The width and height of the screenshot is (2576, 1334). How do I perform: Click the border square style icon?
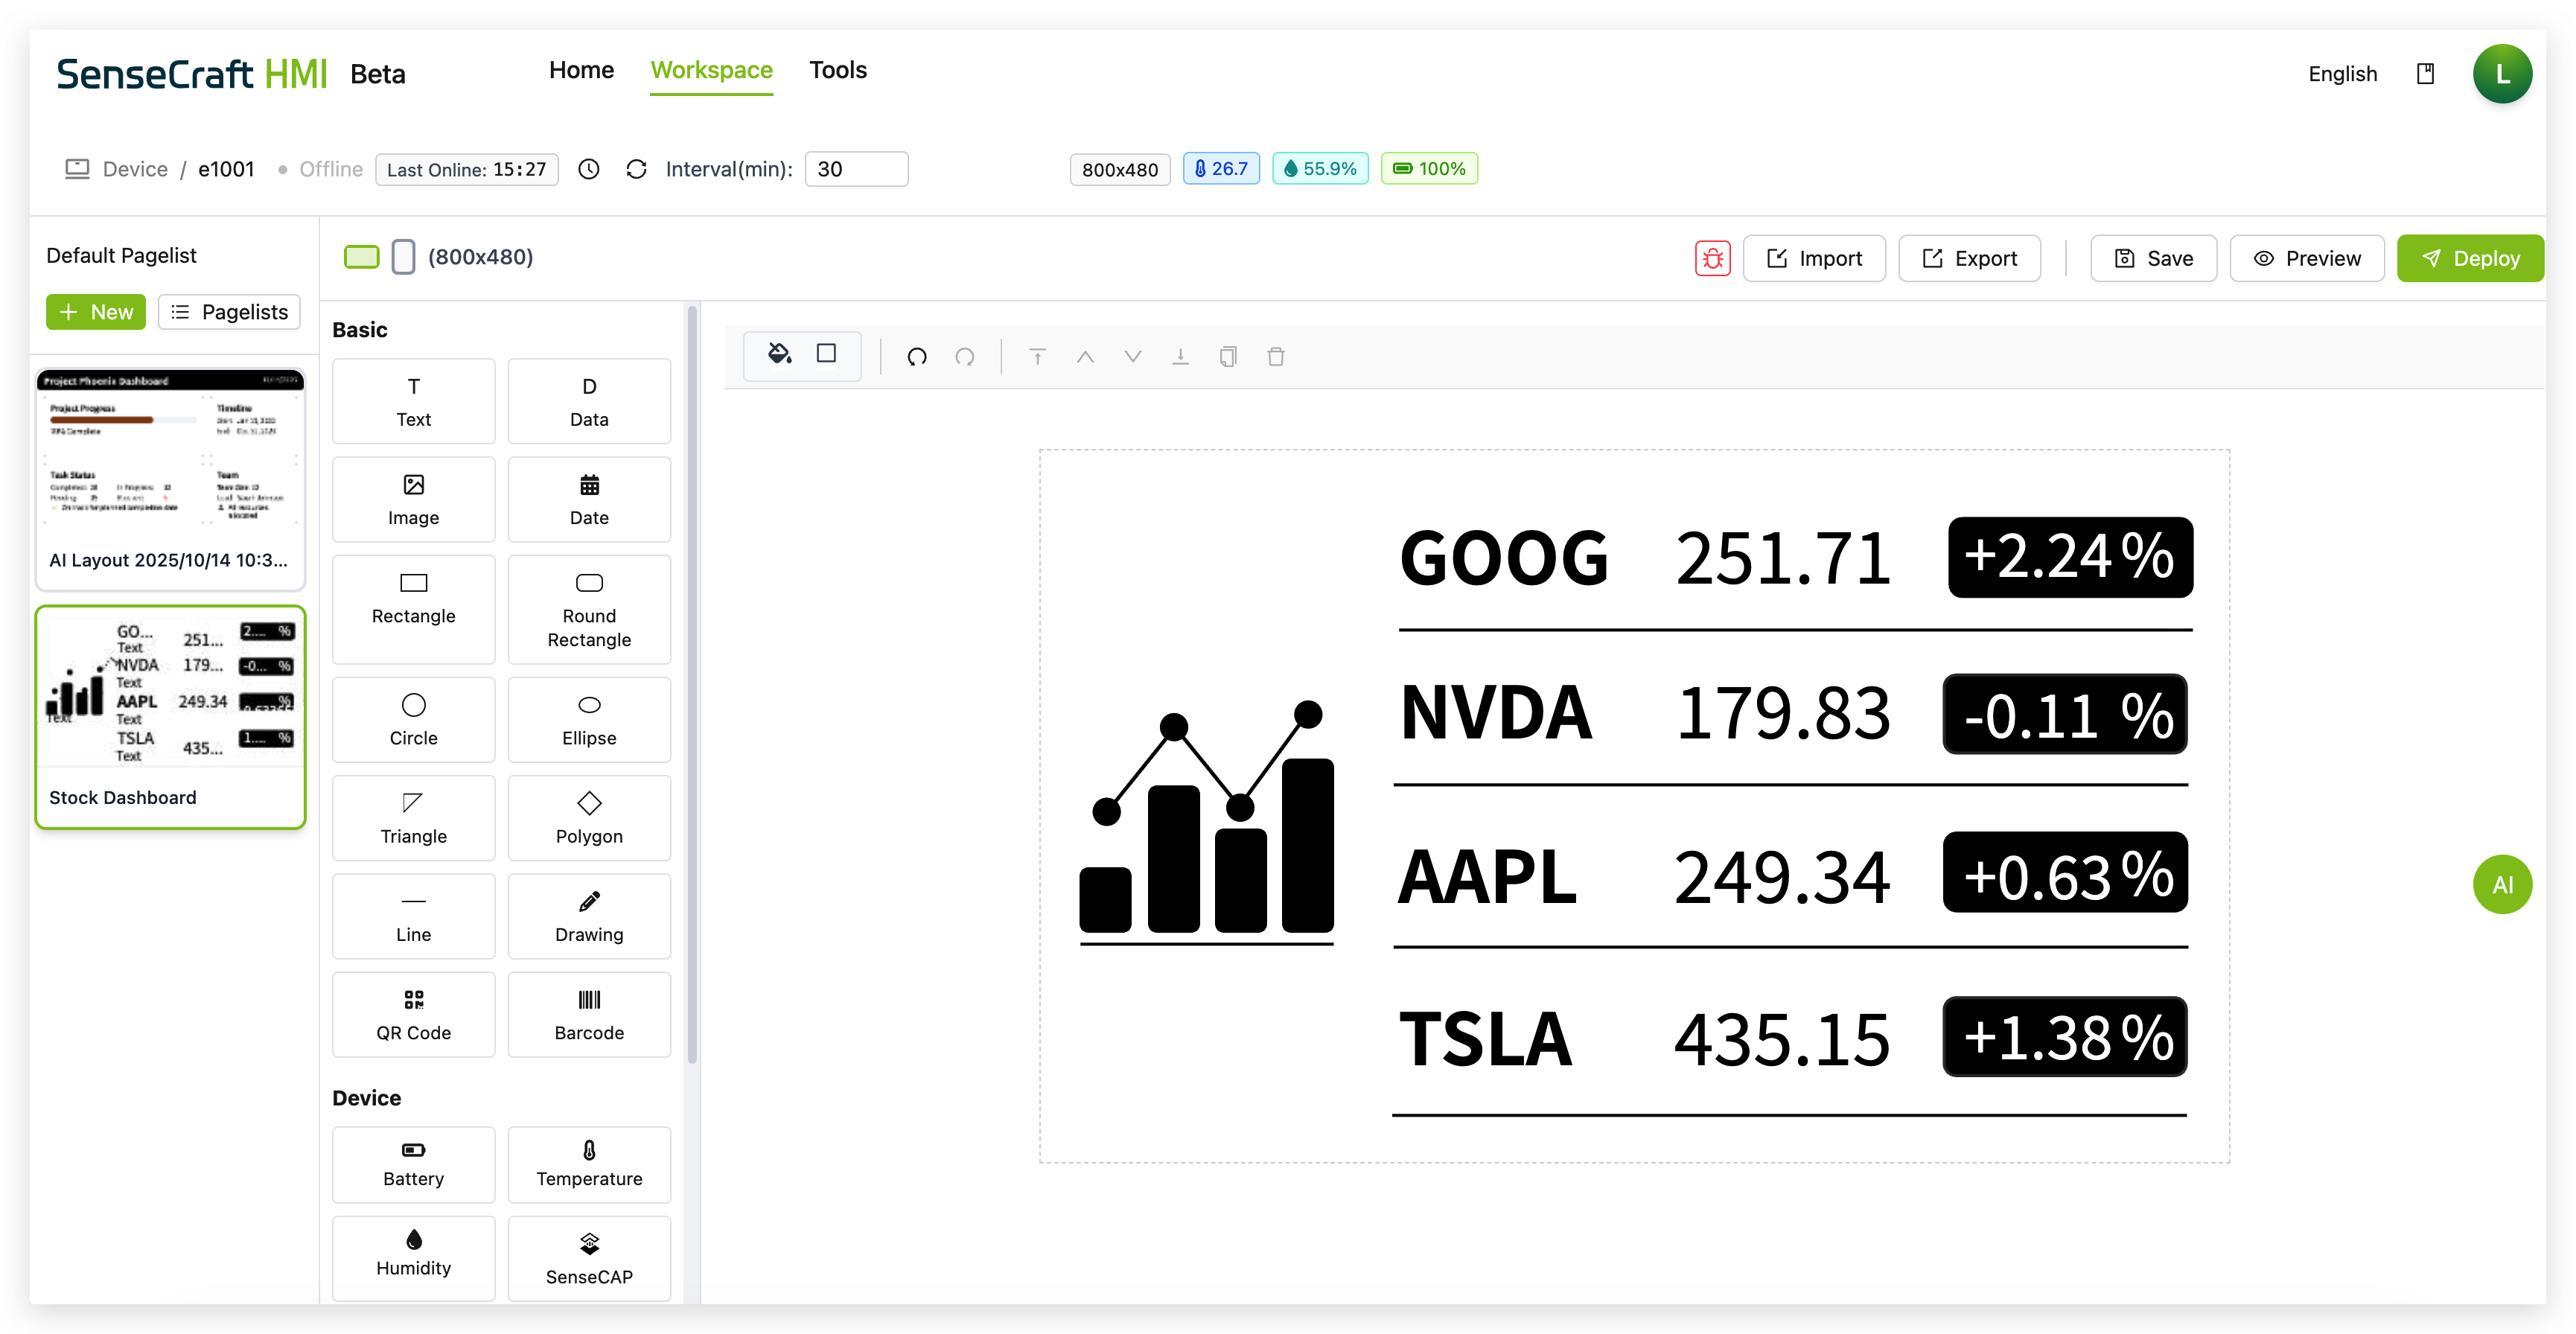click(x=826, y=354)
